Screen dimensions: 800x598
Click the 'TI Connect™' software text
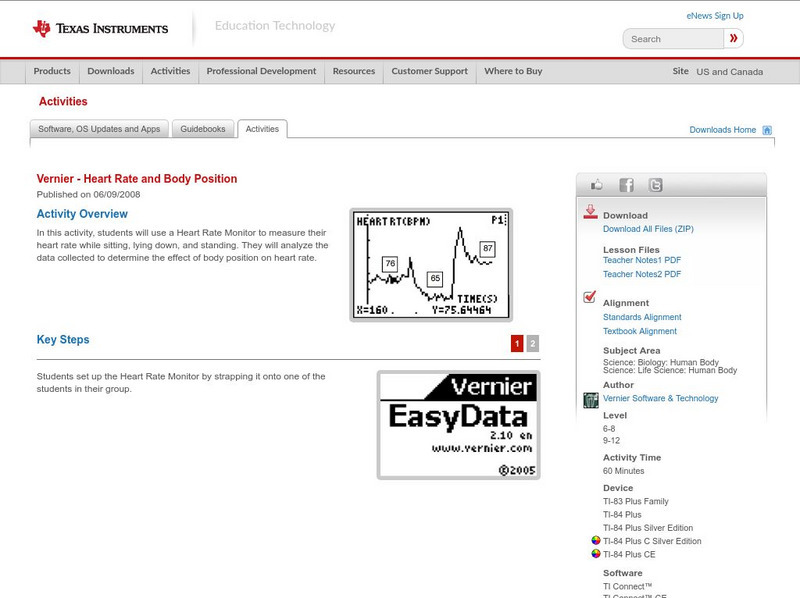(x=628, y=587)
